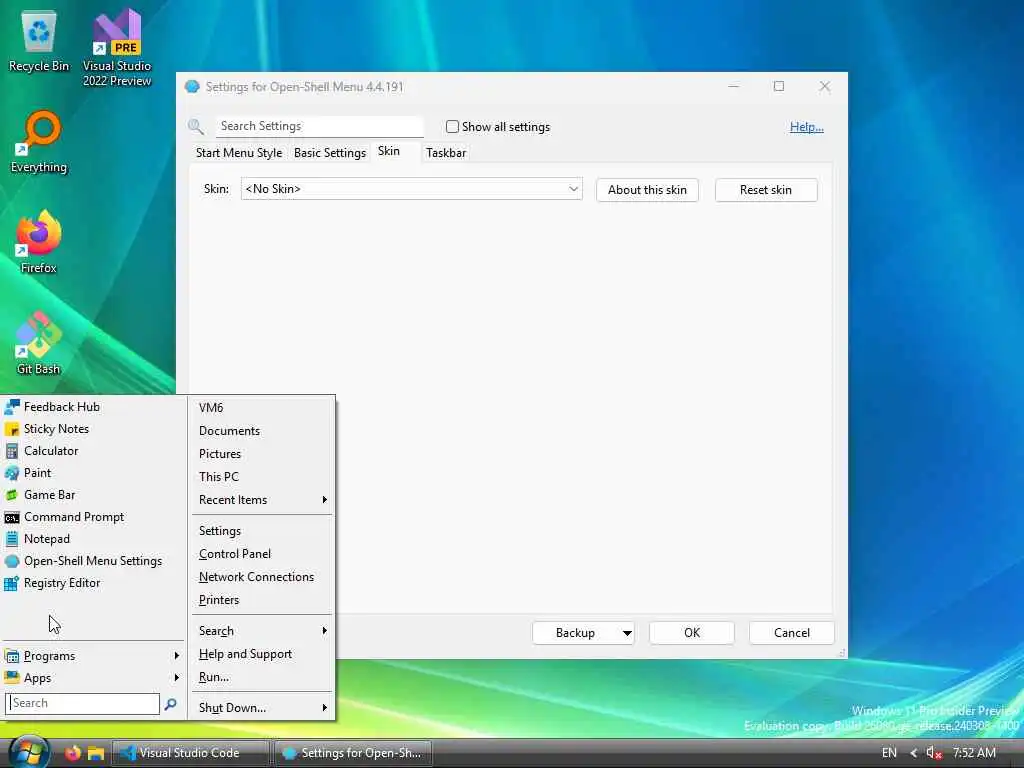
Task: Open Open-Shell Menu Settings entry
Action: coord(93,561)
